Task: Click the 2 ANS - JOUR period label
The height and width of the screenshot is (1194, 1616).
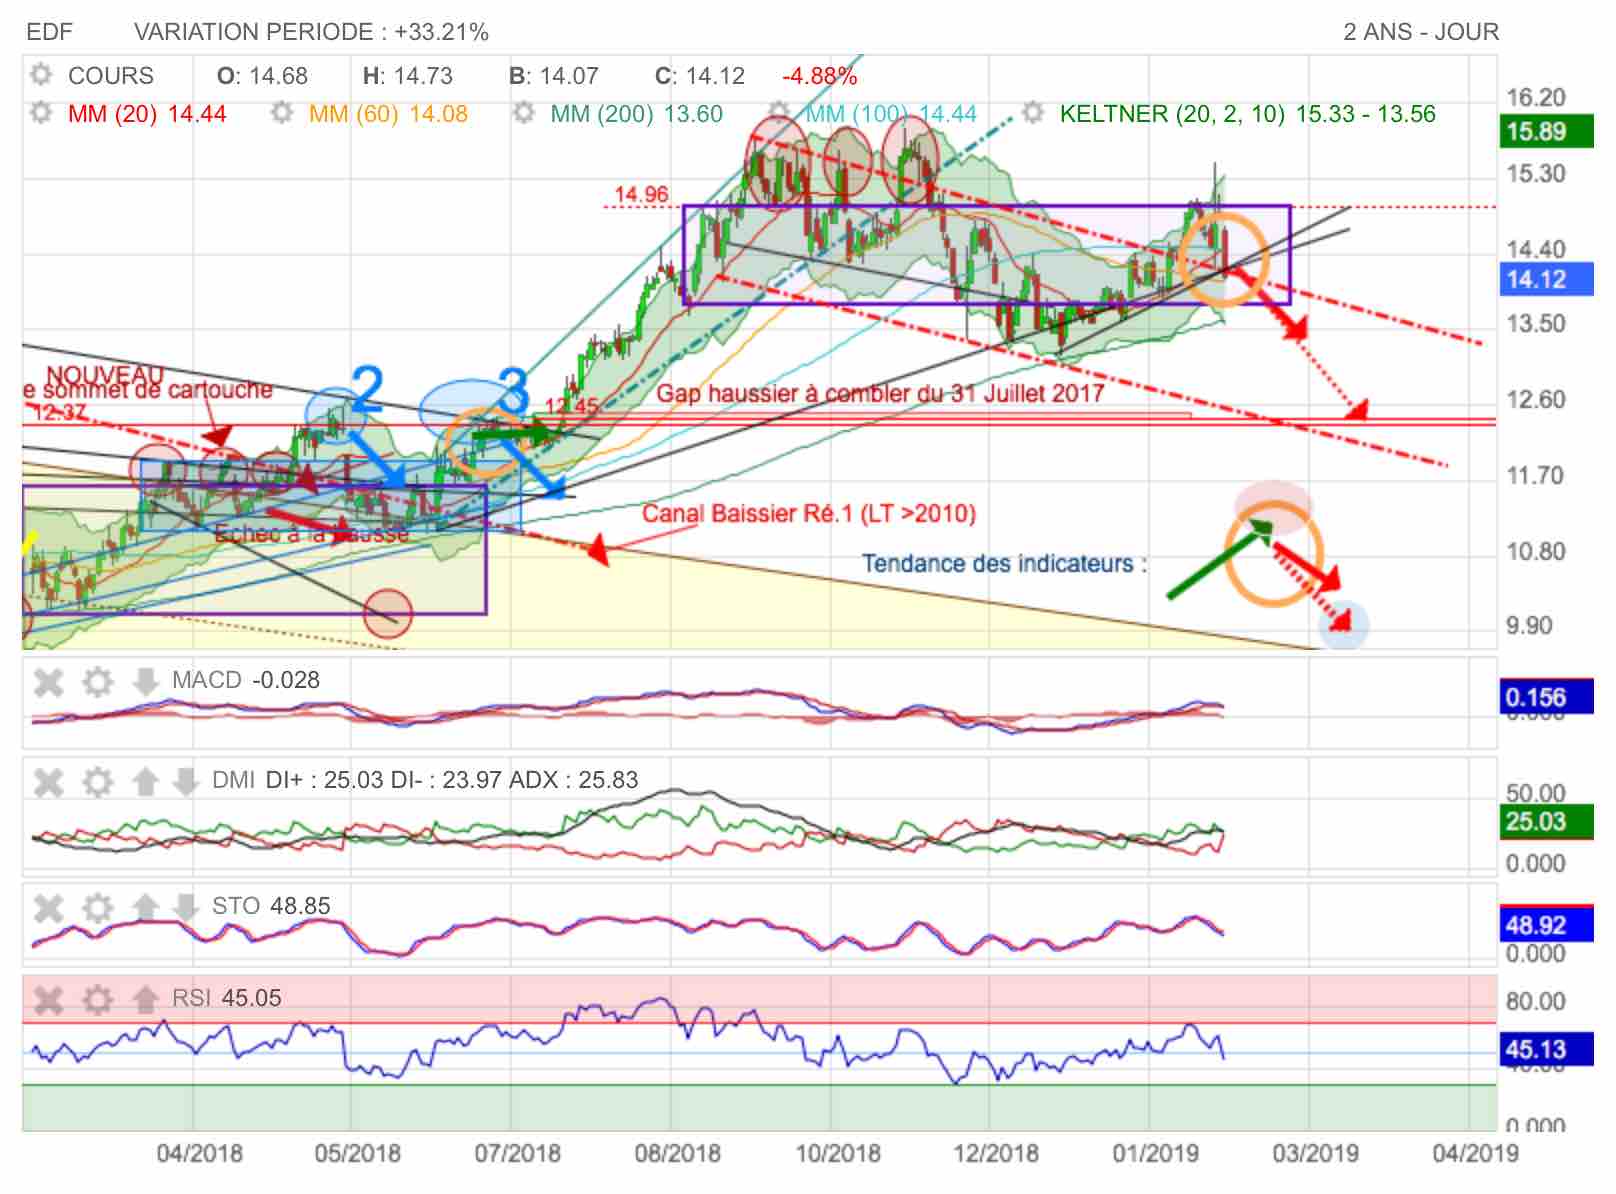Action: point(1421,32)
